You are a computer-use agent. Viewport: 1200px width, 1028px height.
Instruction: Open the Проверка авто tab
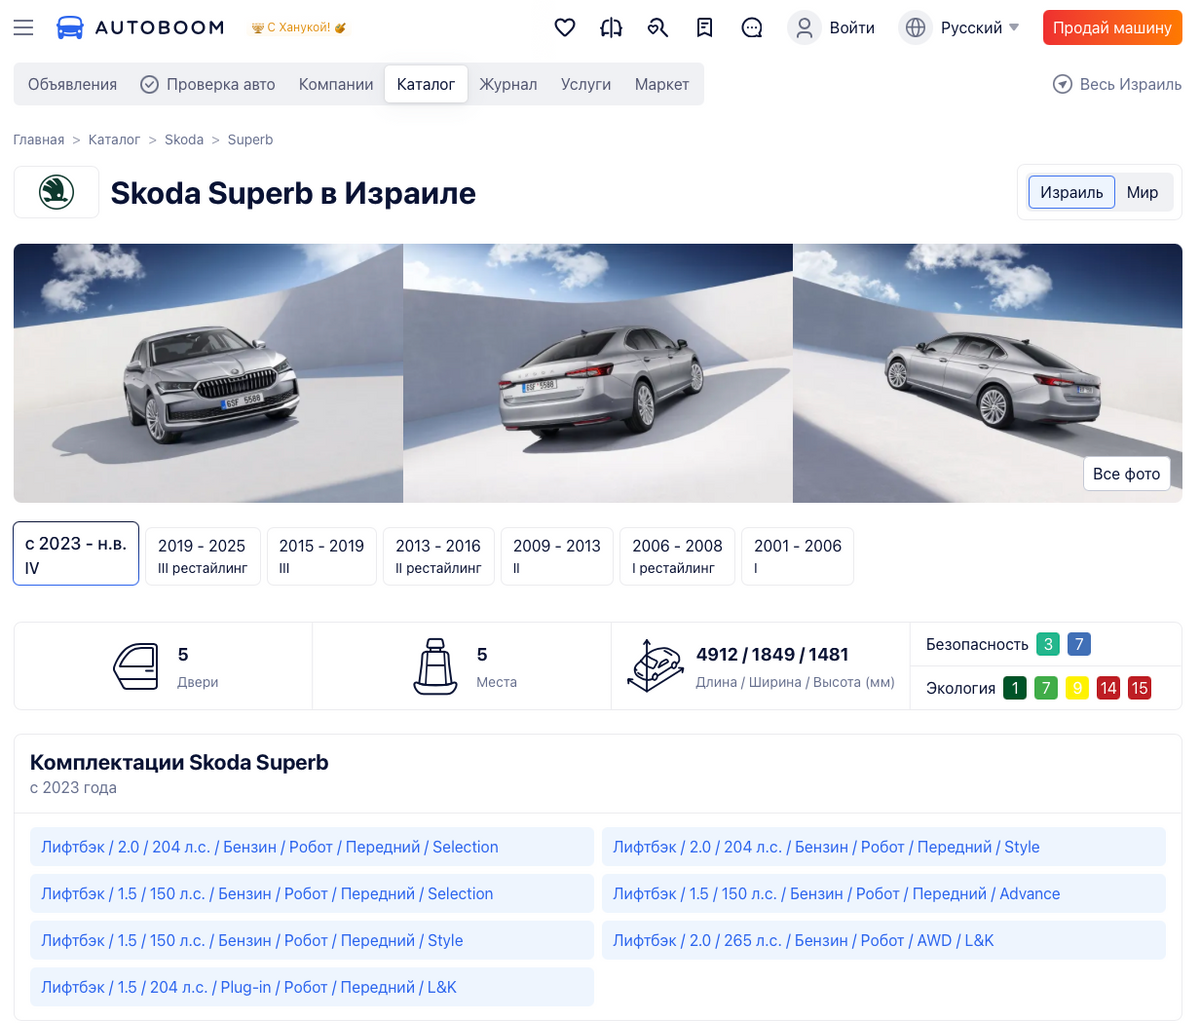click(208, 84)
